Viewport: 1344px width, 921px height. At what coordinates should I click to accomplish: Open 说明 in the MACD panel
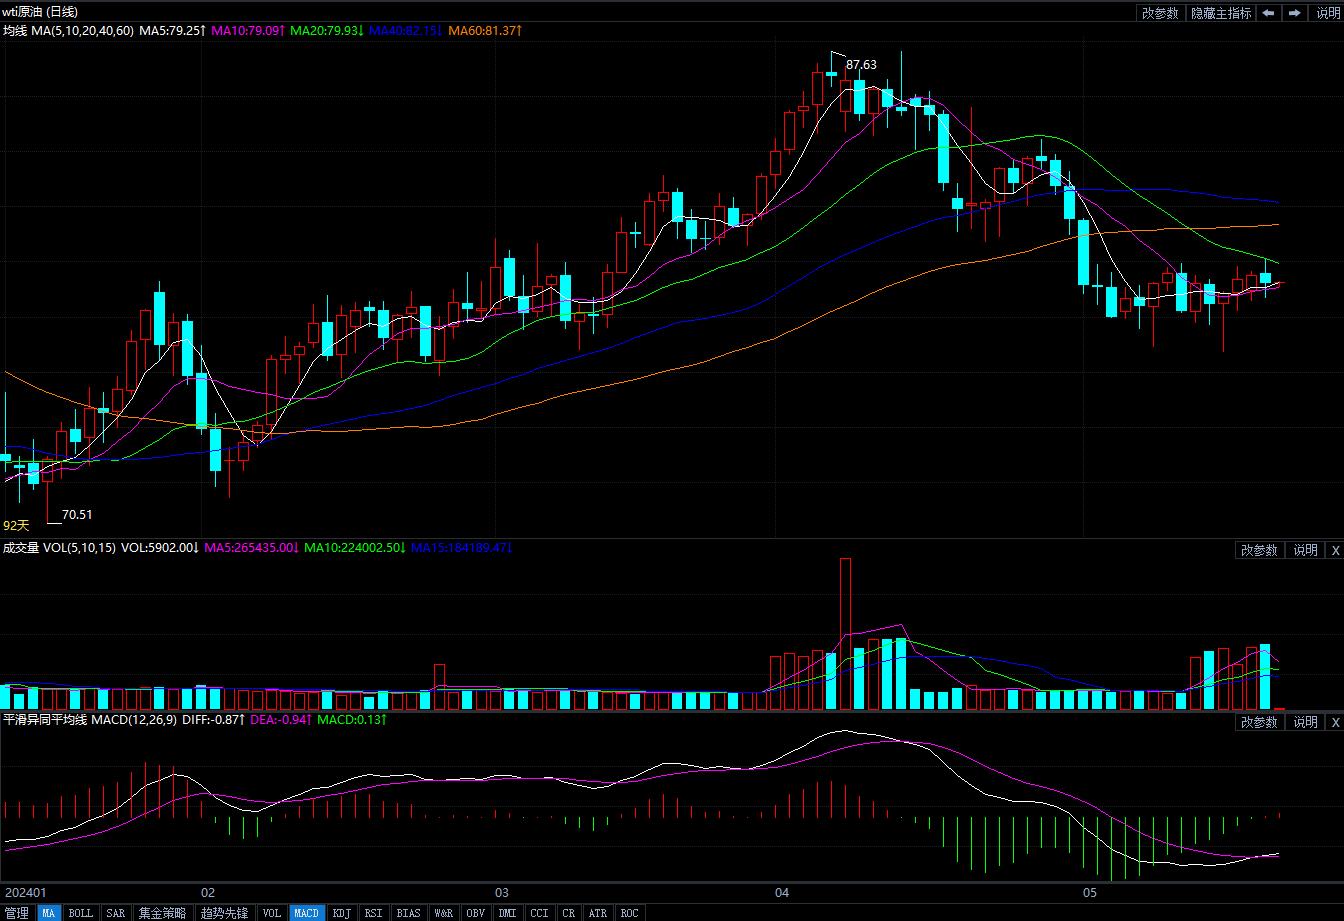tap(1305, 722)
